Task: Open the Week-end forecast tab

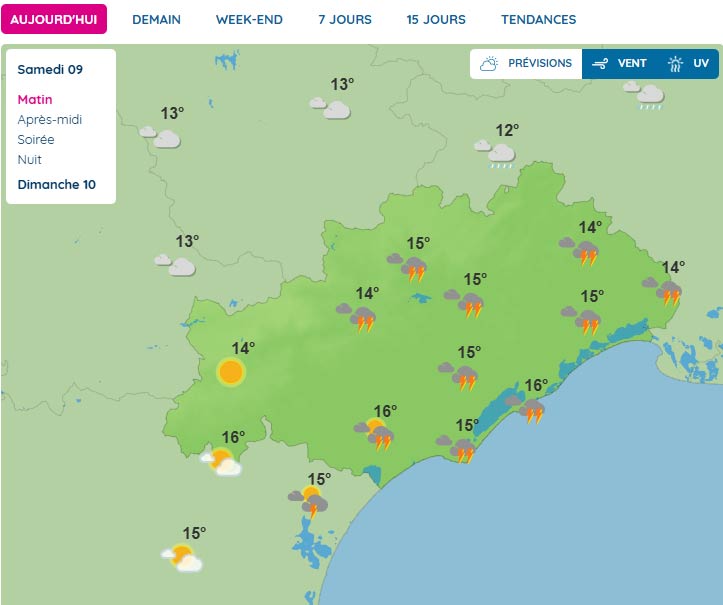Action: (249, 19)
